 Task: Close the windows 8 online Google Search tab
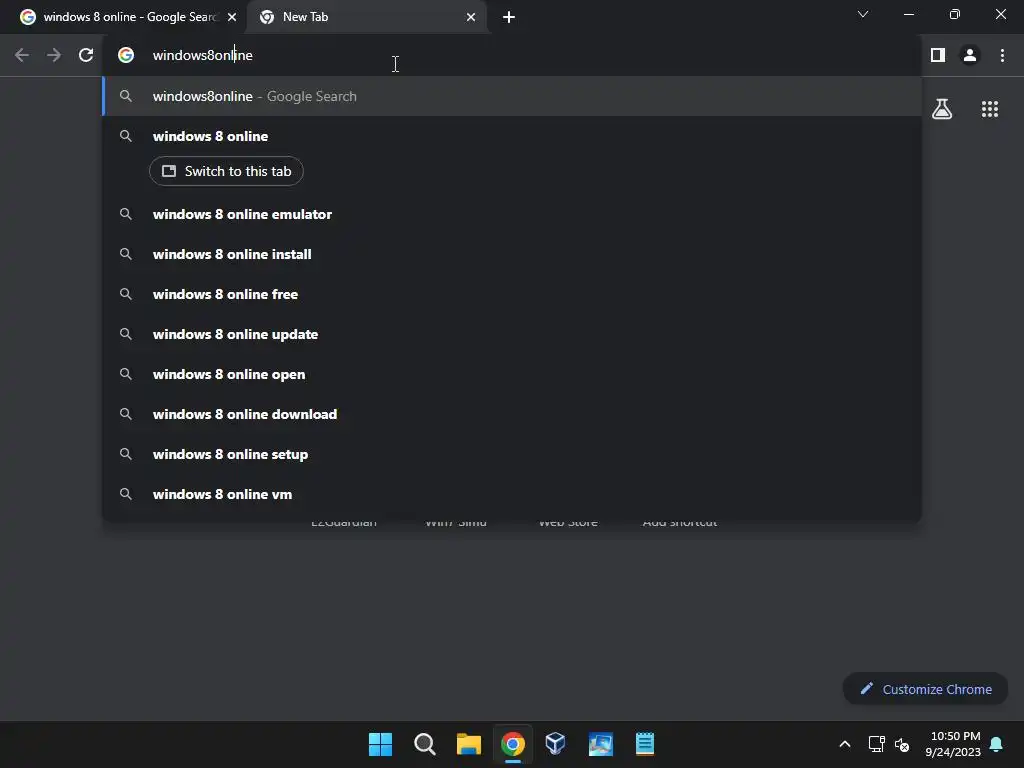pyautogui.click(x=232, y=17)
